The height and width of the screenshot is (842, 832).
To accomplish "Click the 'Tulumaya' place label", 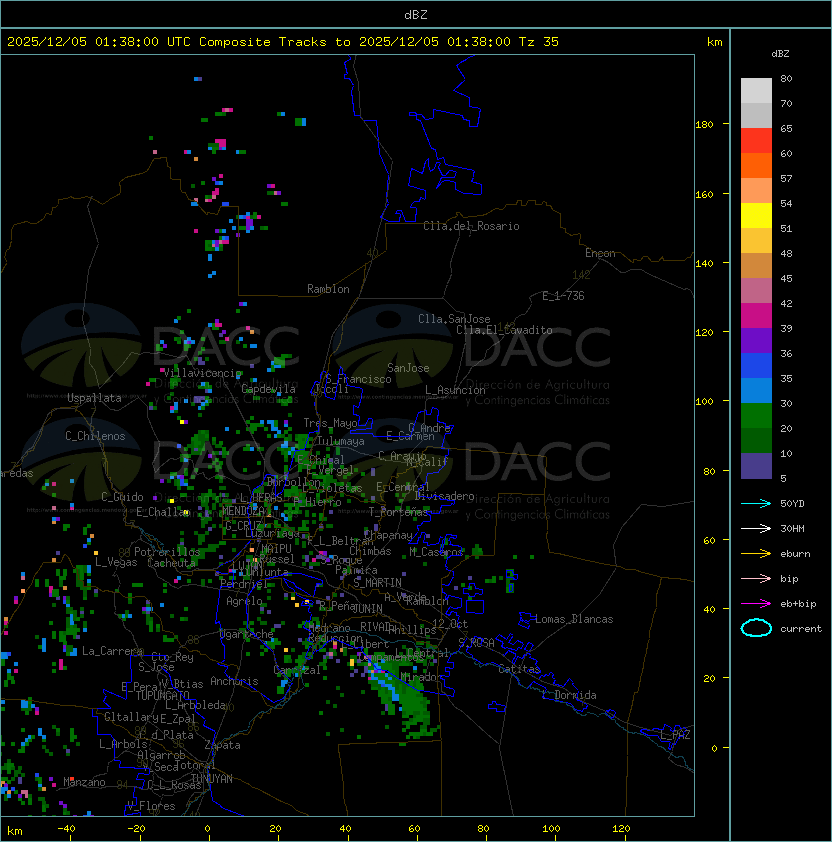I will (x=341, y=441).
